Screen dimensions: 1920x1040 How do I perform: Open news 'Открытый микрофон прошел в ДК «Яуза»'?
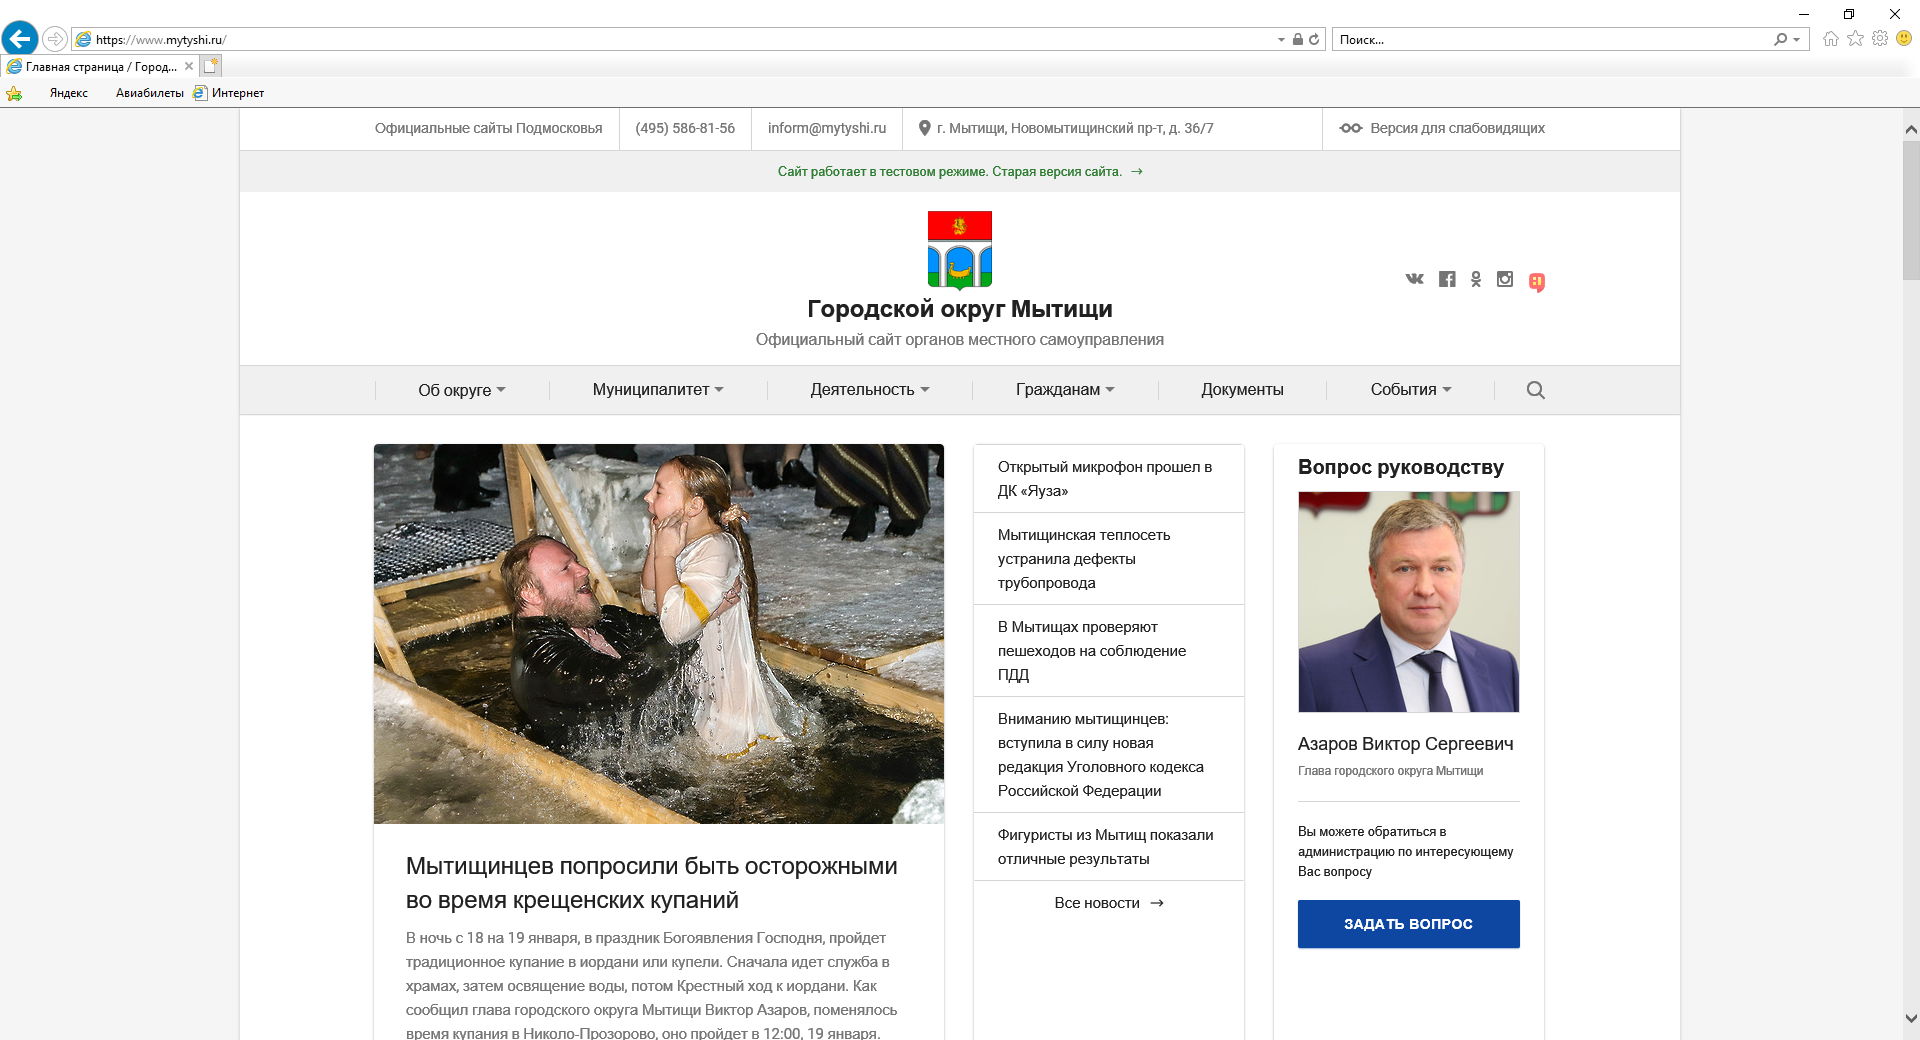(x=1105, y=479)
